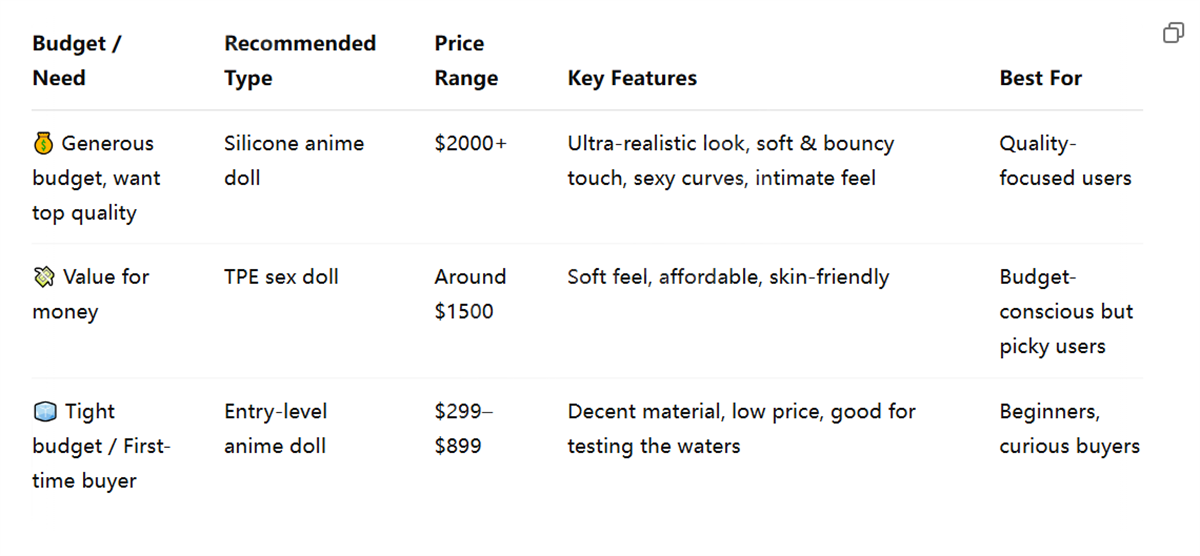This screenshot has height=556, width=1200.
Task: Click the copy table icon
Action: tap(1173, 34)
